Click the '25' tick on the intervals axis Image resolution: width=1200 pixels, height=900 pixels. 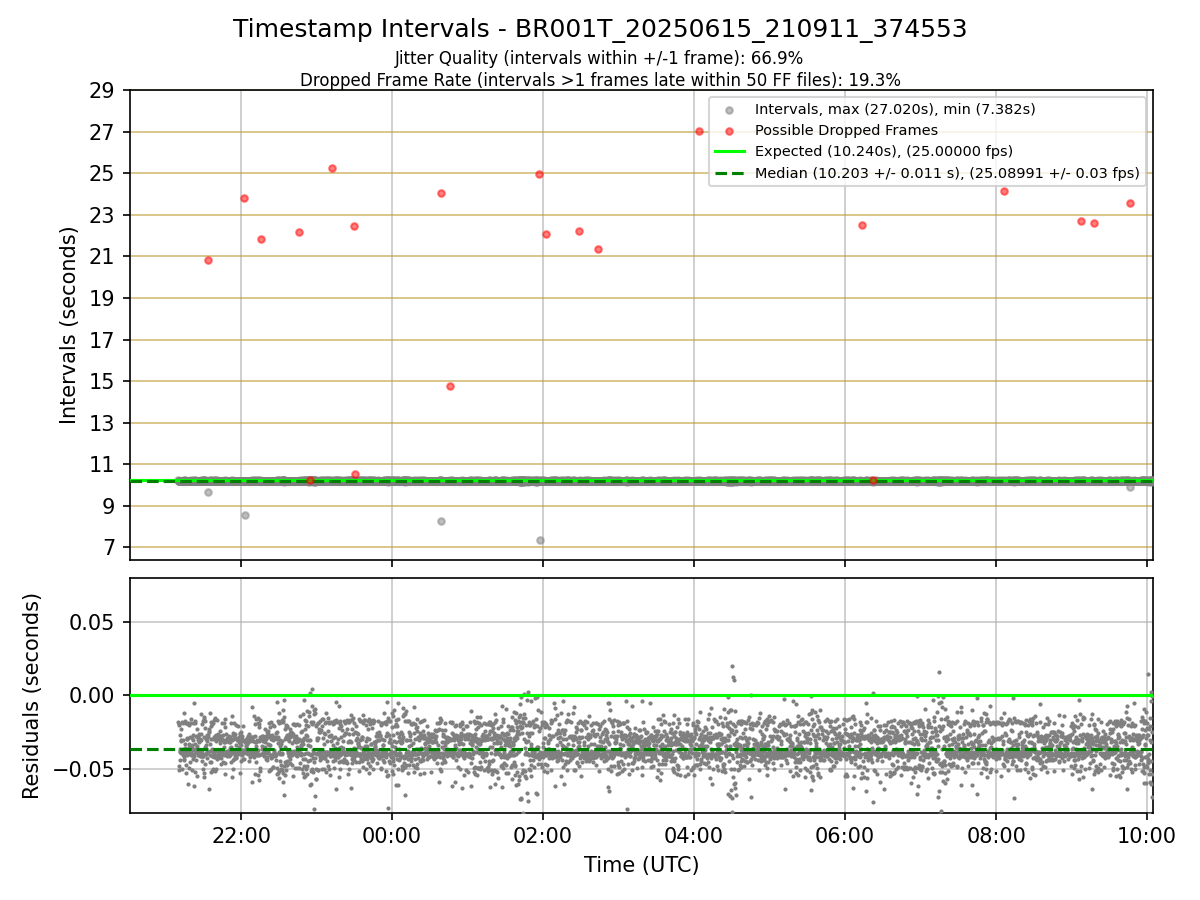[104, 174]
